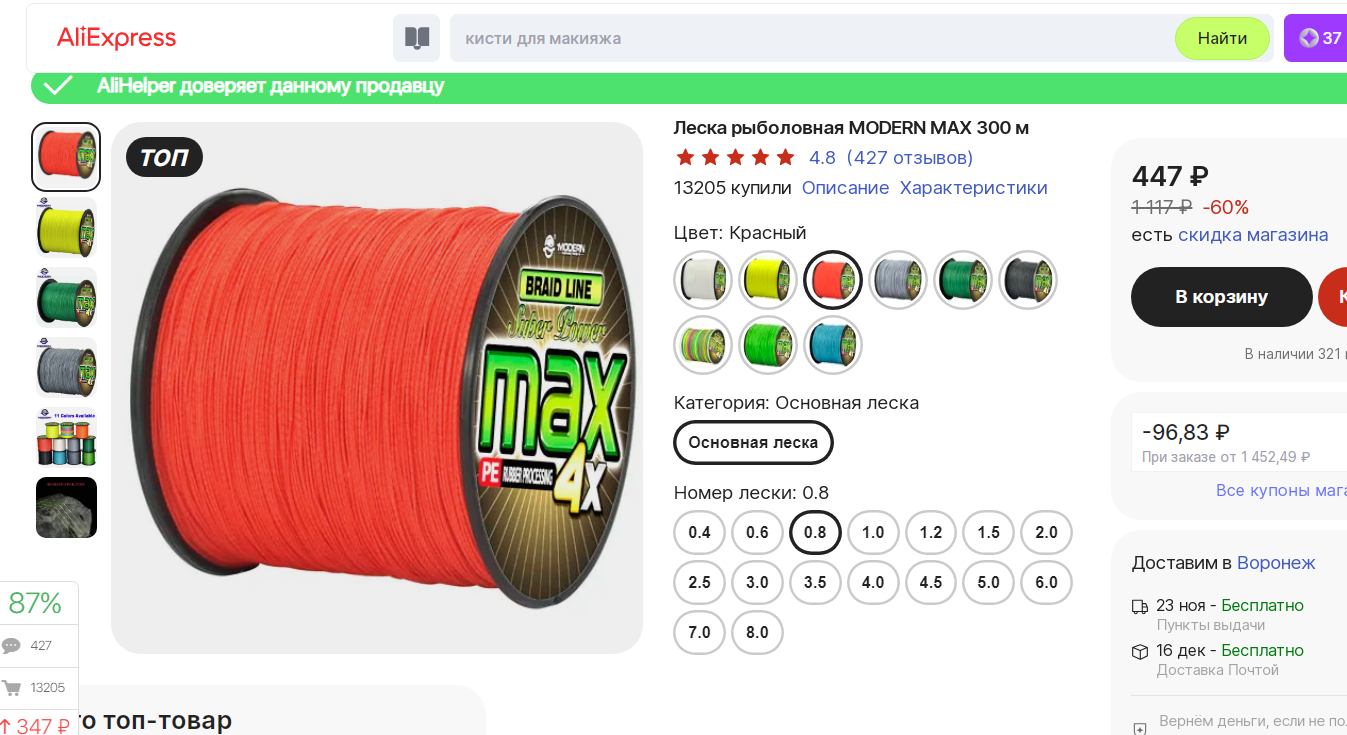Choose line number 8.0 option
This screenshot has width=1347, height=735.
tap(757, 632)
